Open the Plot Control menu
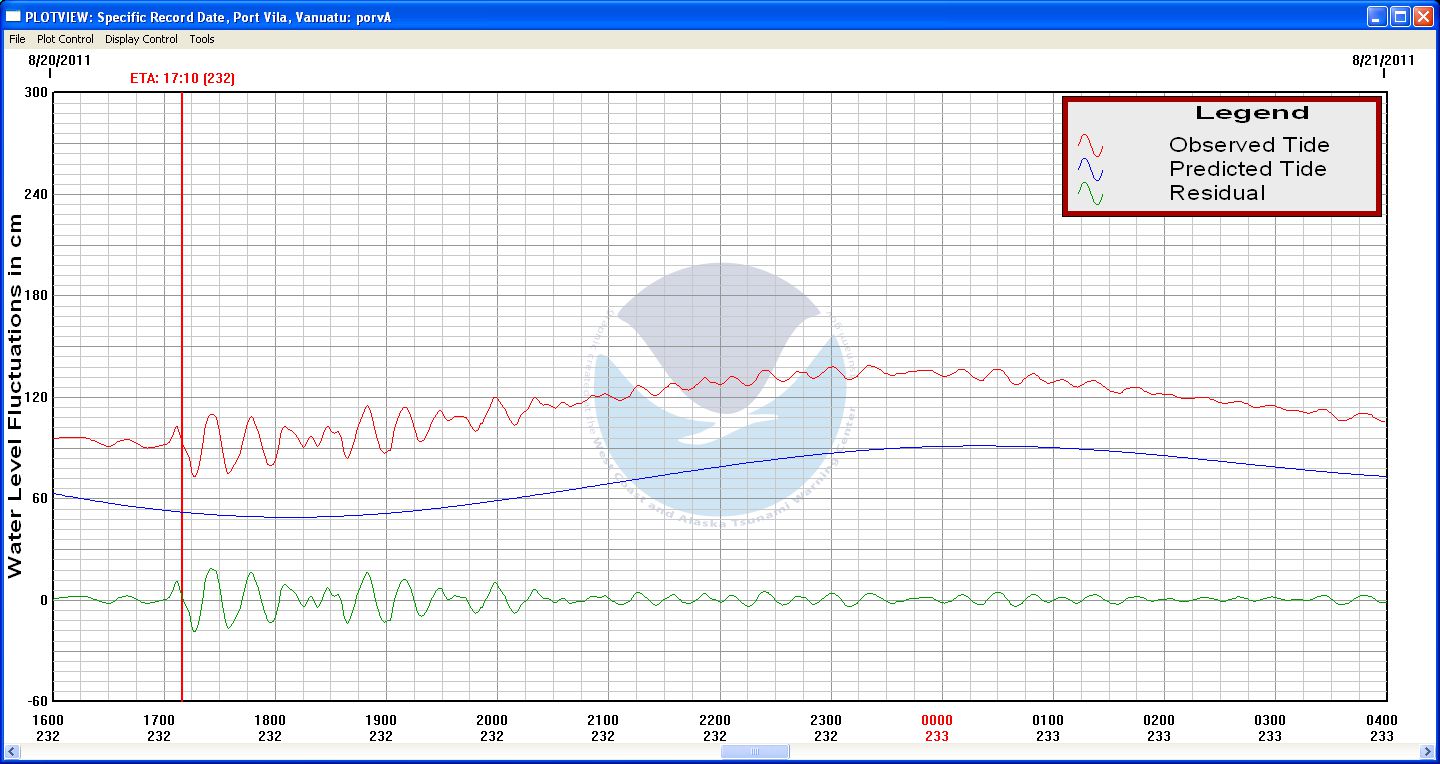 pos(65,39)
